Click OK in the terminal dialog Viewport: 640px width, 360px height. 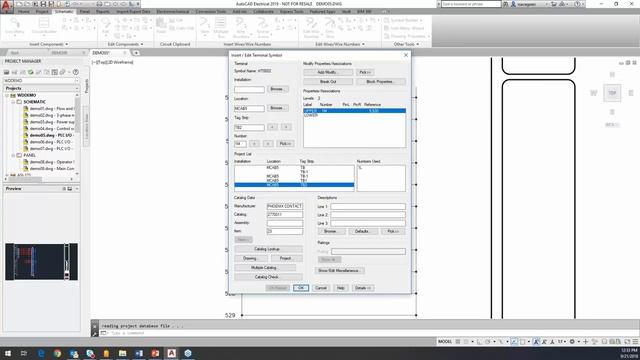(x=301, y=288)
